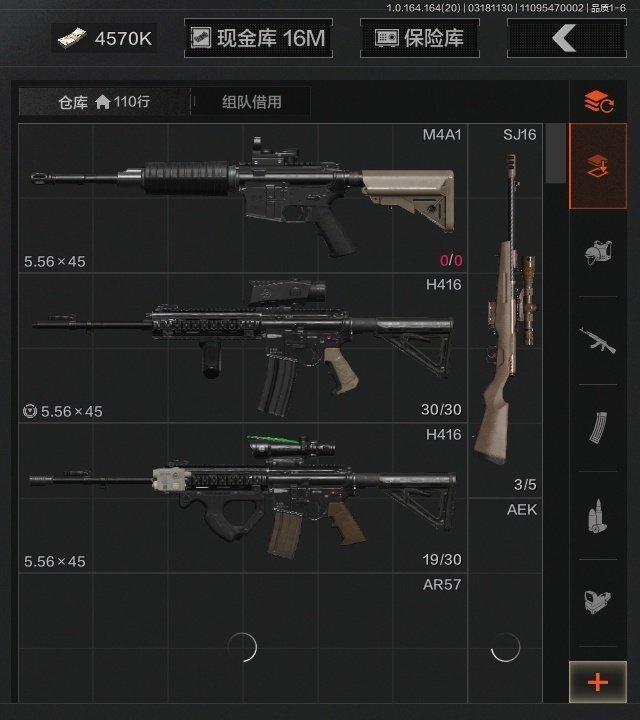
Task: Open the sight attachments category icon
Action: tap(598, 602)
